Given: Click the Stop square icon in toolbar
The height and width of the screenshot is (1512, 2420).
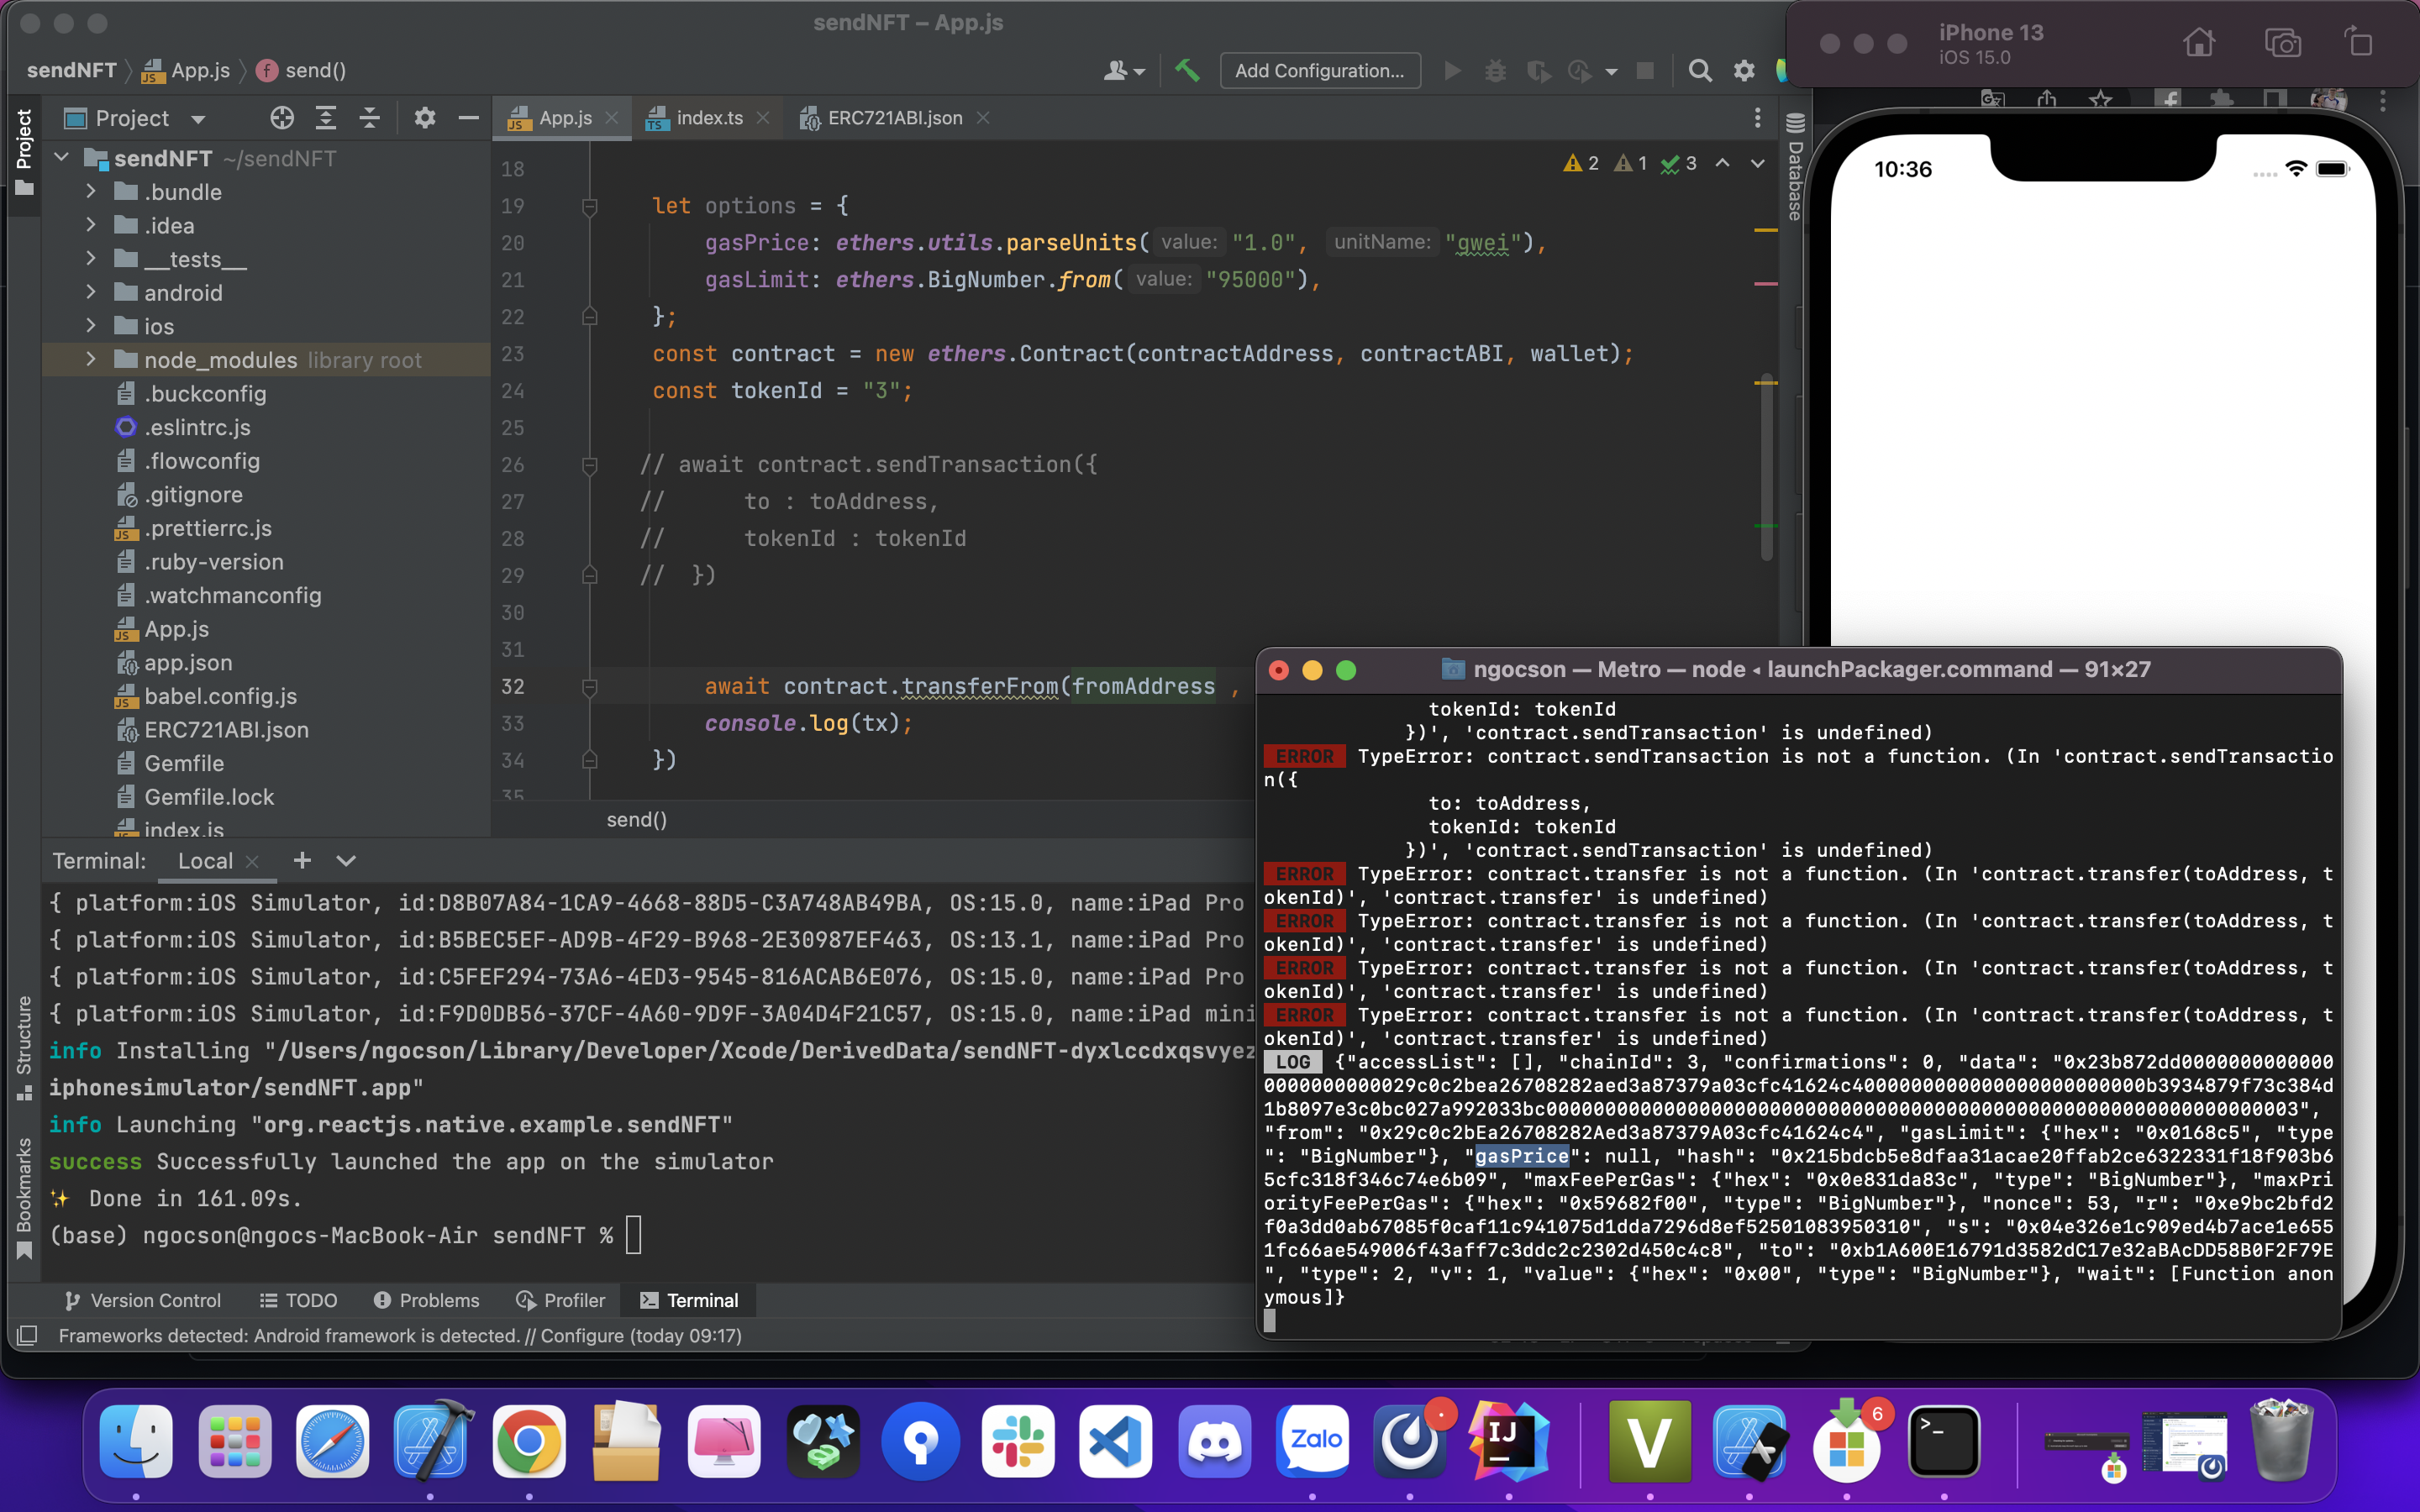Looking at the screenshot, I should (x=1645, y=70).
